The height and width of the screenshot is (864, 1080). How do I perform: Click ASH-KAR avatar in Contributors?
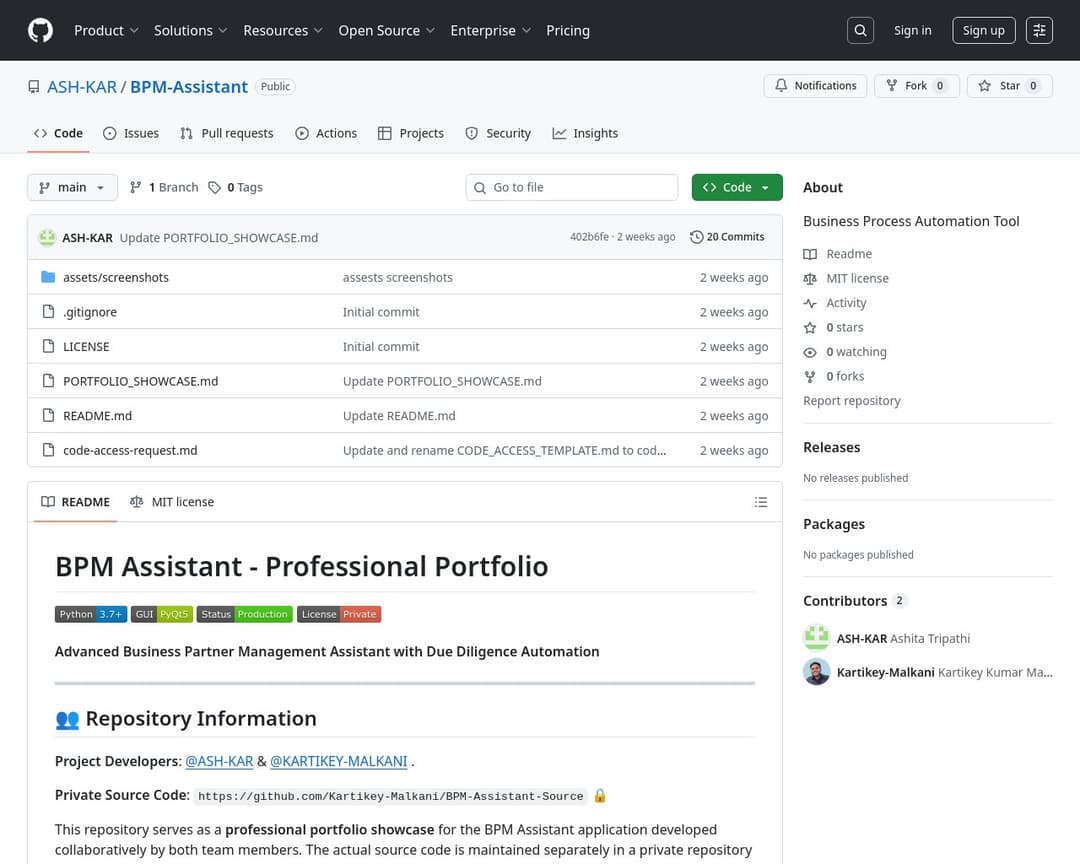(817, 638)
